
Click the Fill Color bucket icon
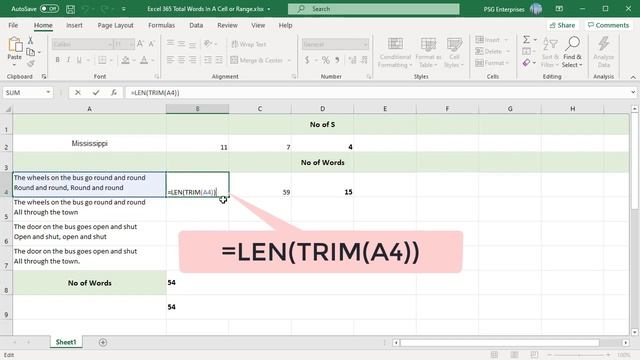pos(125,60)
